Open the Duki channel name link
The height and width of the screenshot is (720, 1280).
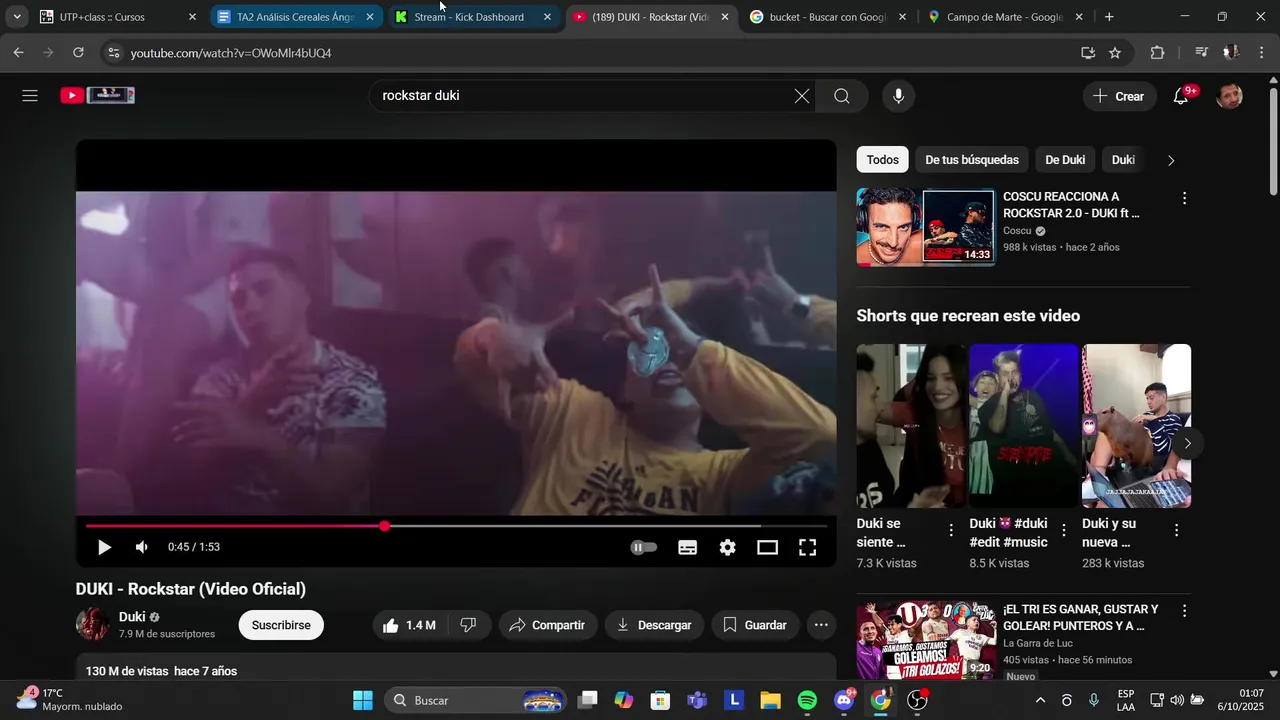coord(132,617)
